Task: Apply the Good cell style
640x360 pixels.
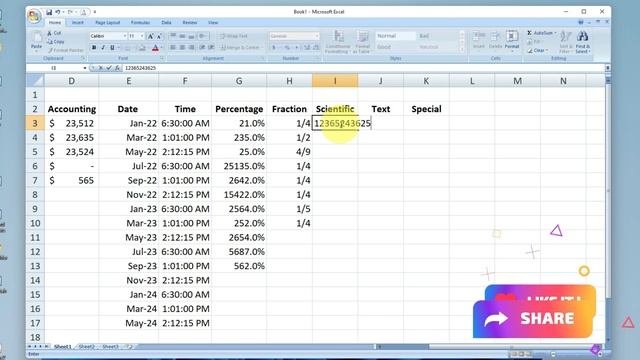Action: click(395, 47)
